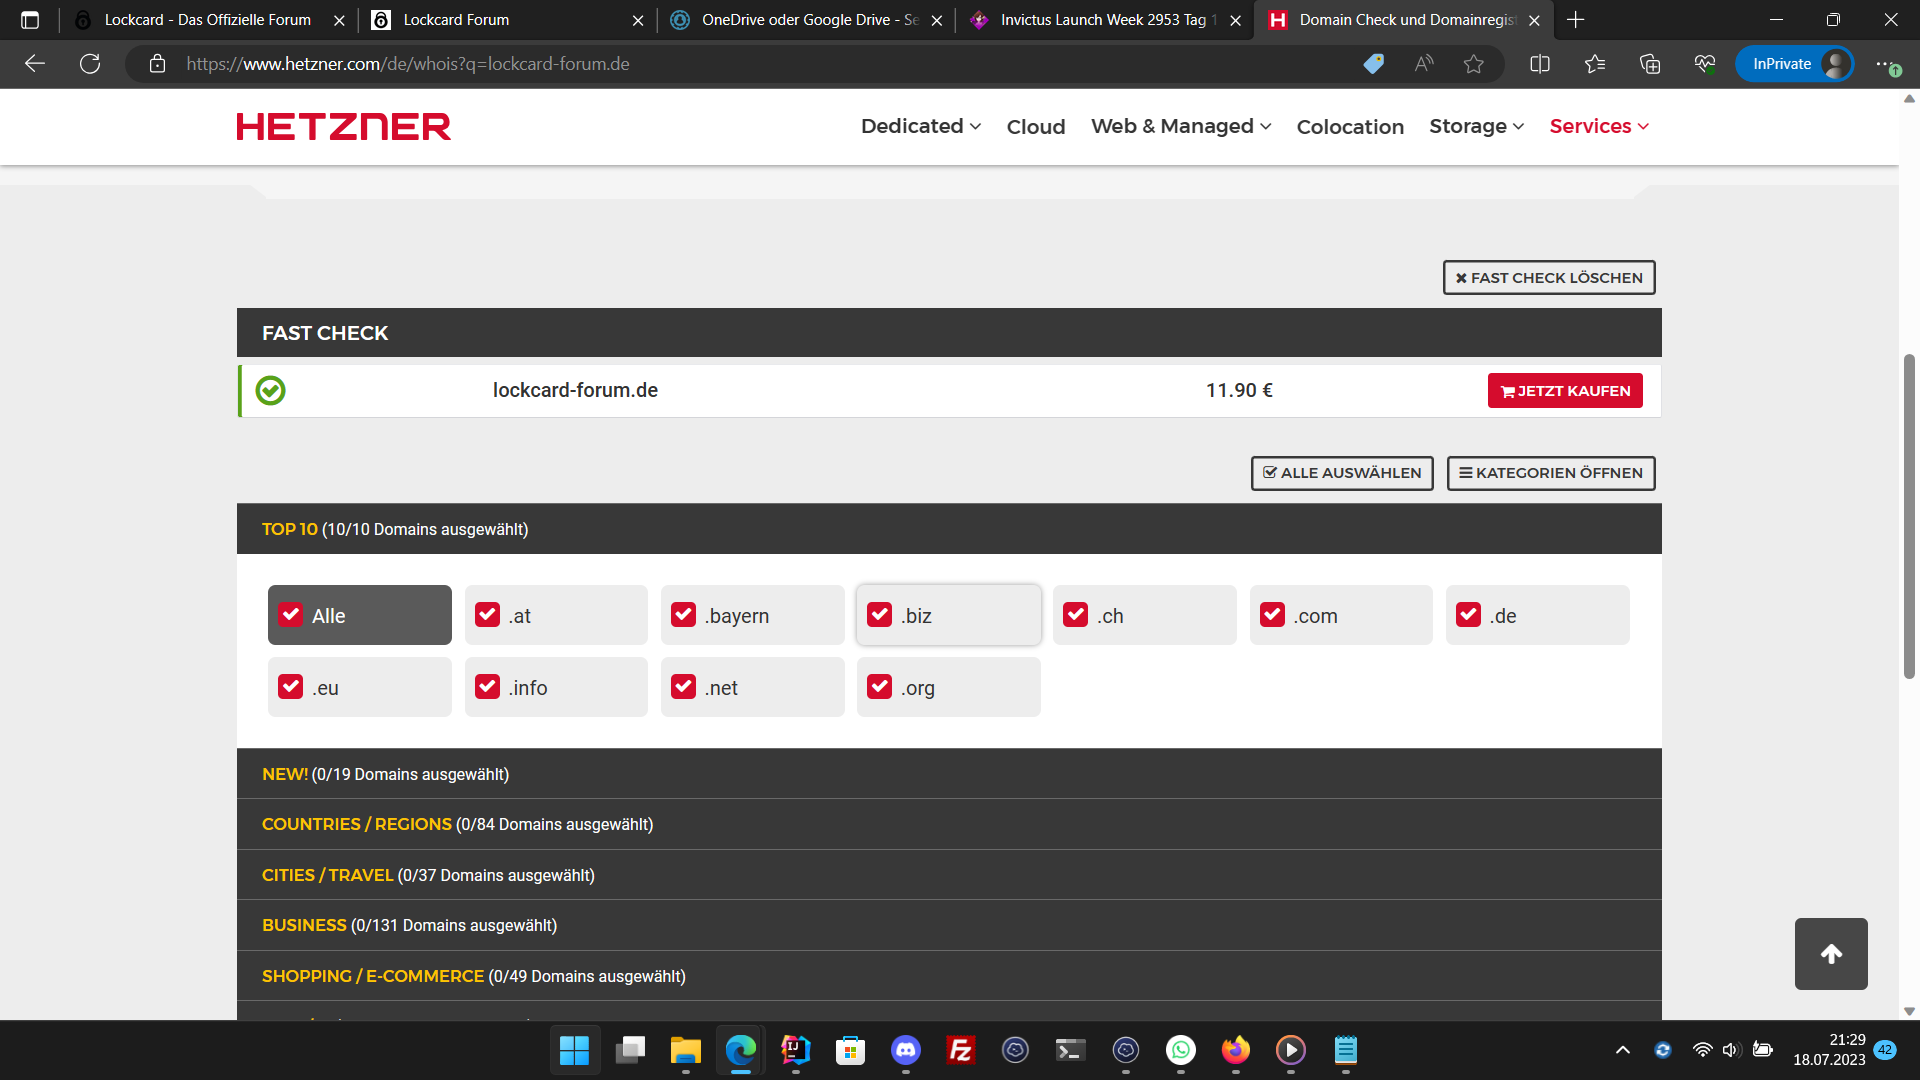Open a new browser tab
1920x1080 pixels.
pyautogui.click(x=1576, y=20)
